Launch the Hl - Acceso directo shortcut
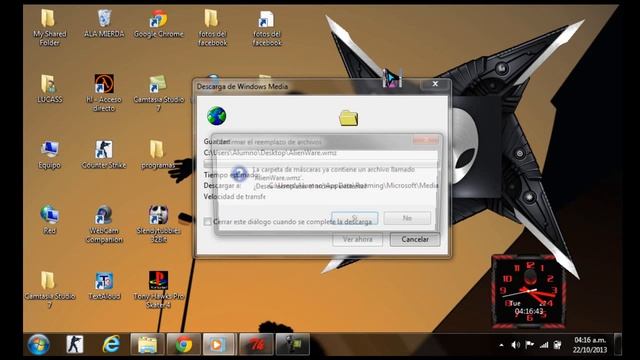Screen dimensions: 640x360 click(104, 93)
